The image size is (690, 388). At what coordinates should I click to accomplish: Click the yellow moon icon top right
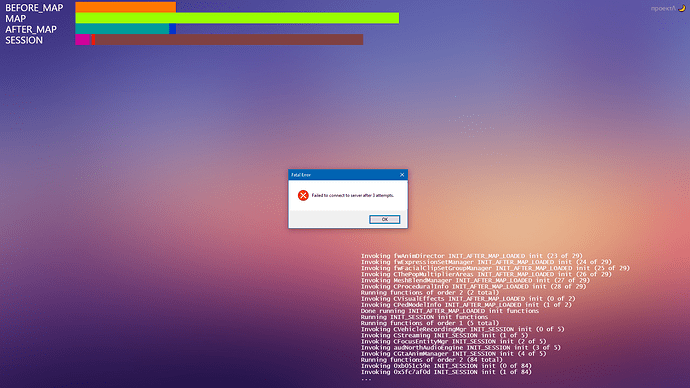(x=682, y=8)
